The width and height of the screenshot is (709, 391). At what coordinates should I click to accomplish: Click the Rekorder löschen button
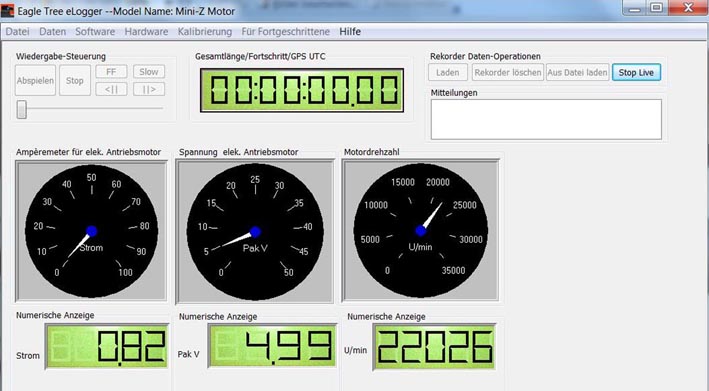508,72
